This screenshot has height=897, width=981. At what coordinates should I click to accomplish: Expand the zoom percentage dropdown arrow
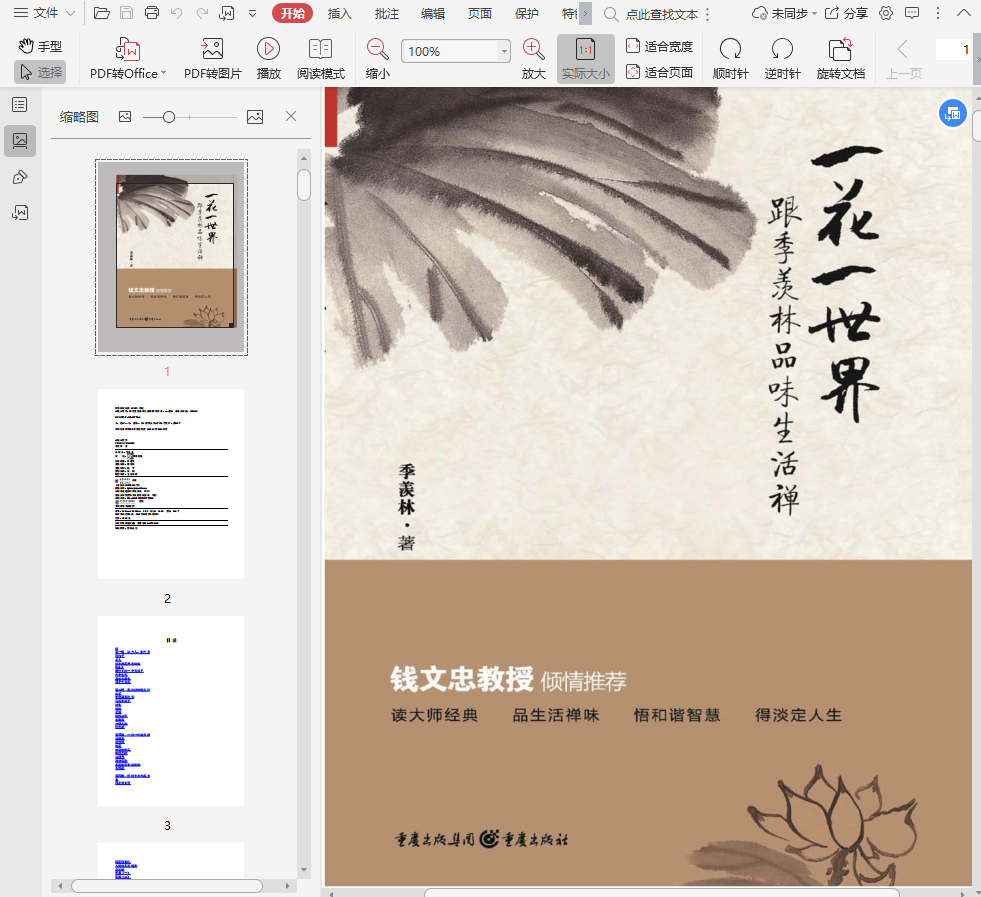click(504, 51)
